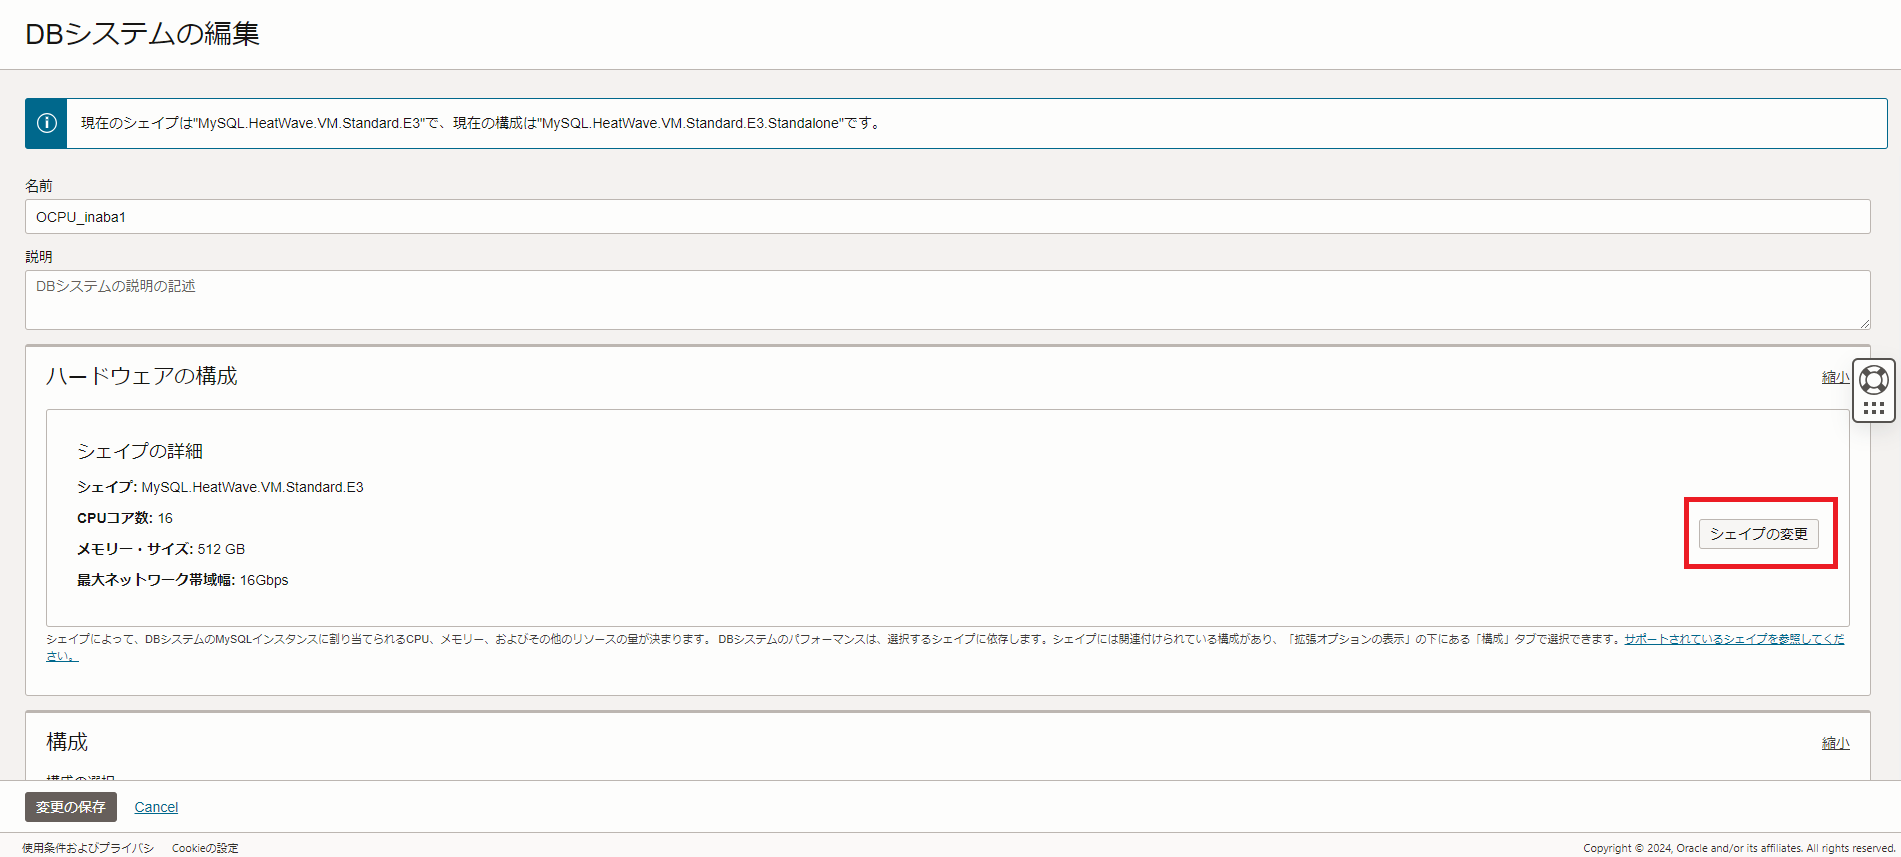The image size is (1901, 857).
Task: Open the Cookieの設定 footer link
Action: tap(205, 848)
